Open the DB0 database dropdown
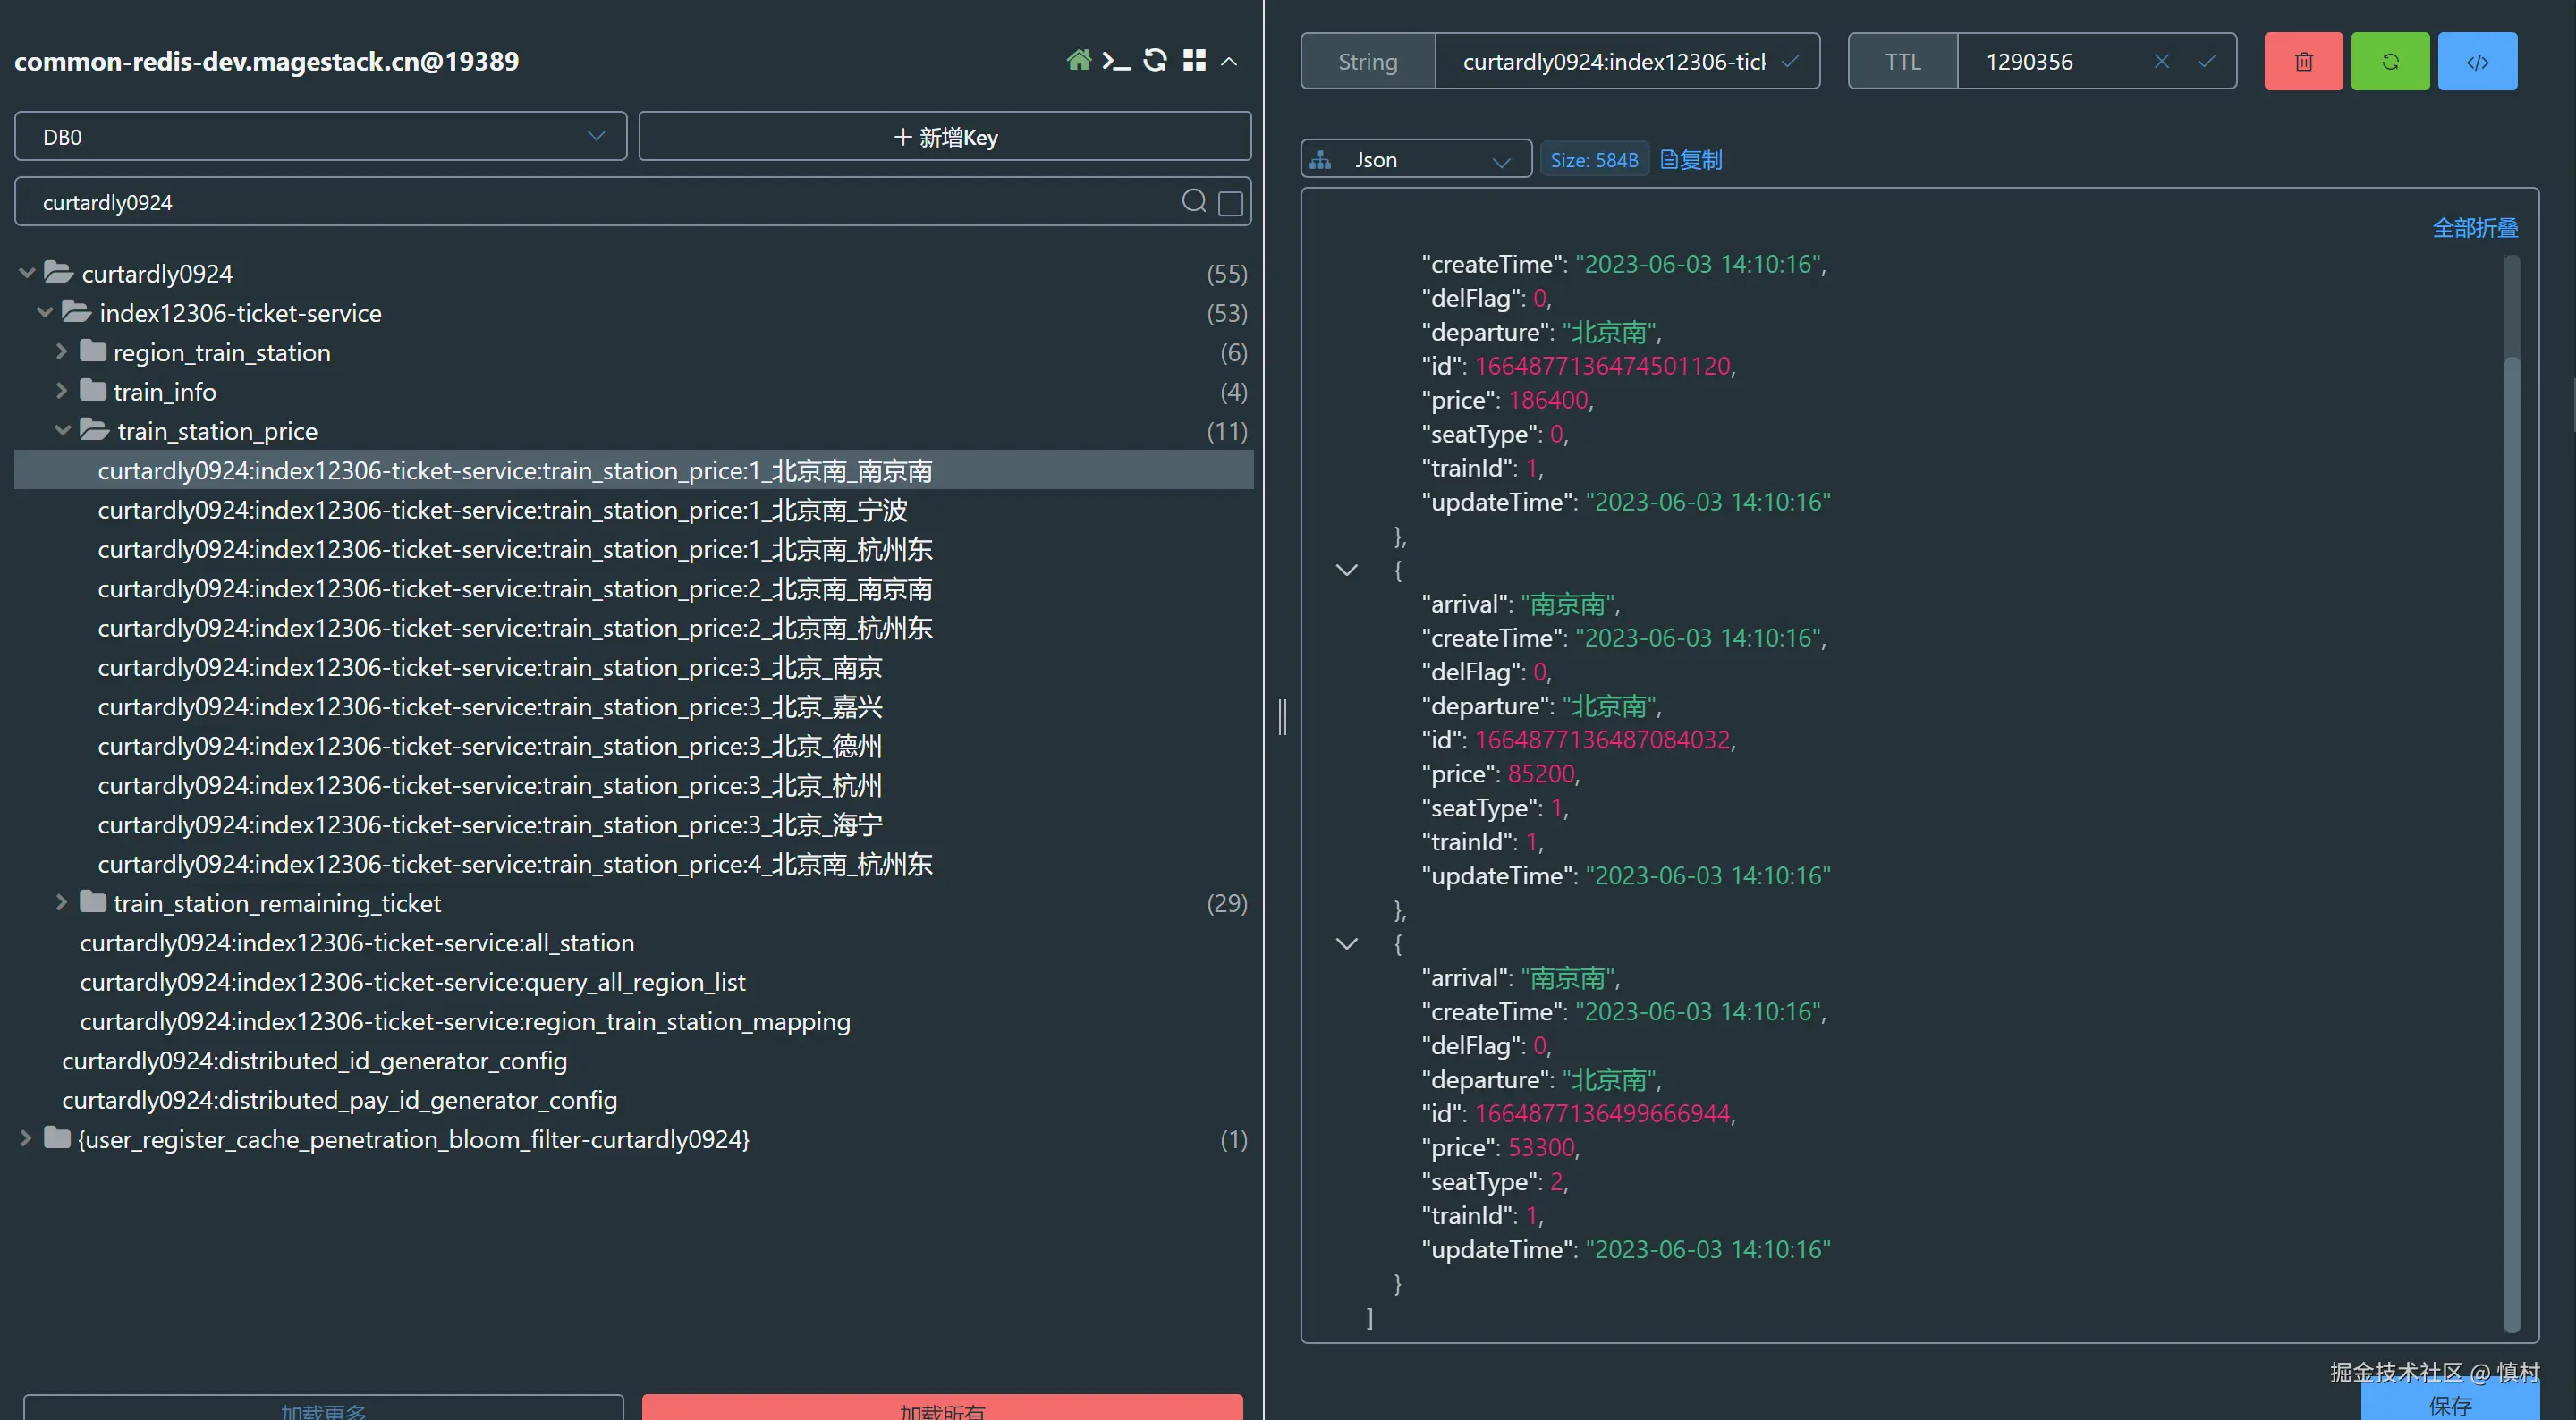The width and height of the screenshot is (2576, 1420). [320, 137]
